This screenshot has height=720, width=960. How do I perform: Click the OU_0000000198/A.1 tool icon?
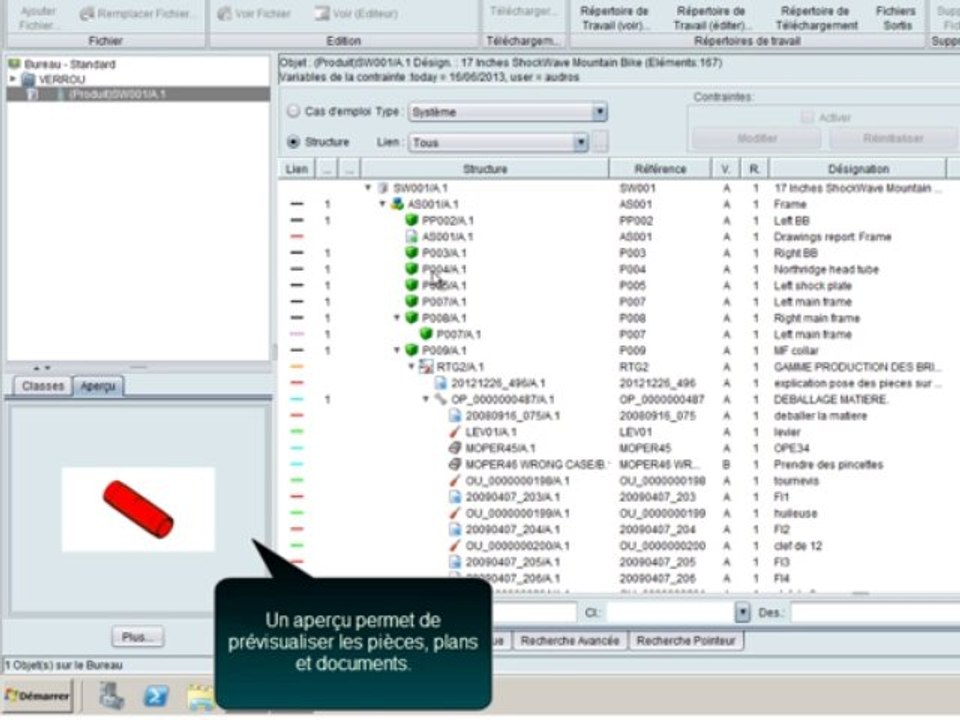455,481
